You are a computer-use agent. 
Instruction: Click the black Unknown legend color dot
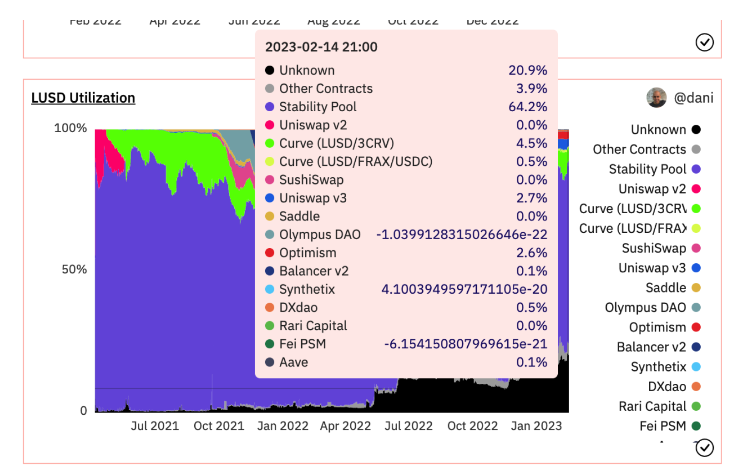click(x=696, y=130)
